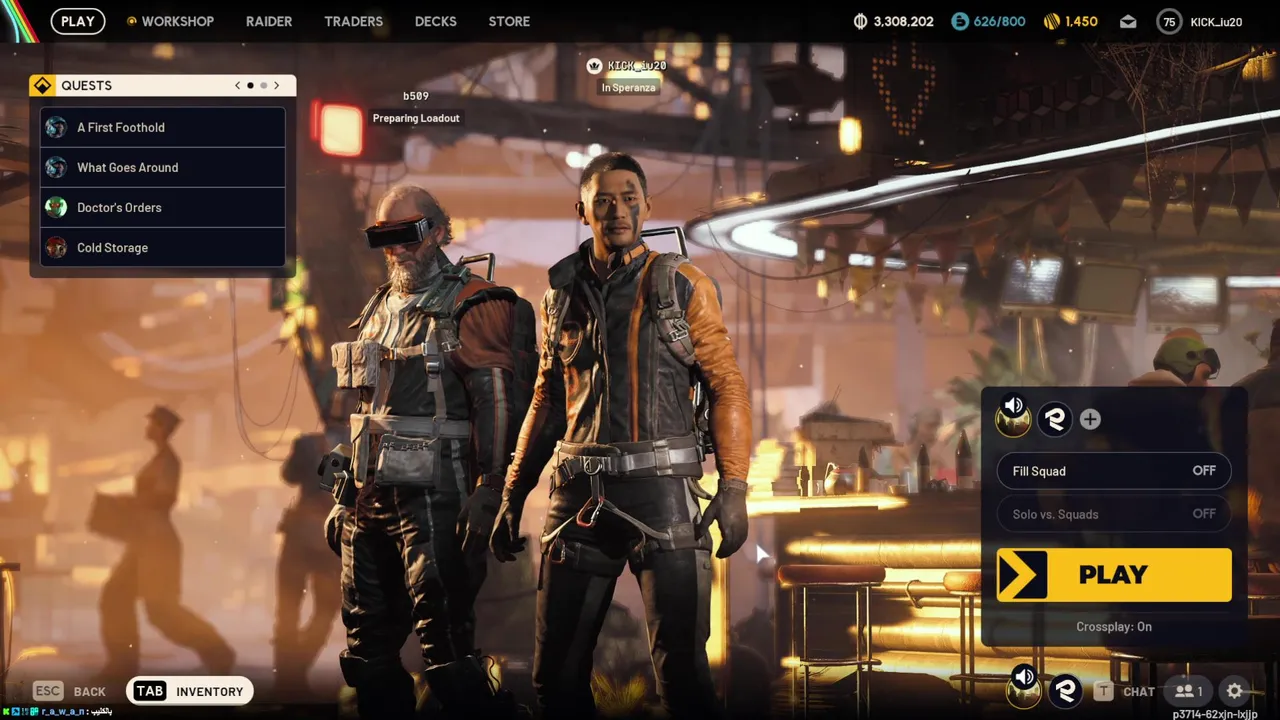Viewport: 1280px width, 720px height.
Task: Open the Doctor's Orders quest
Action: click(163, 207)
